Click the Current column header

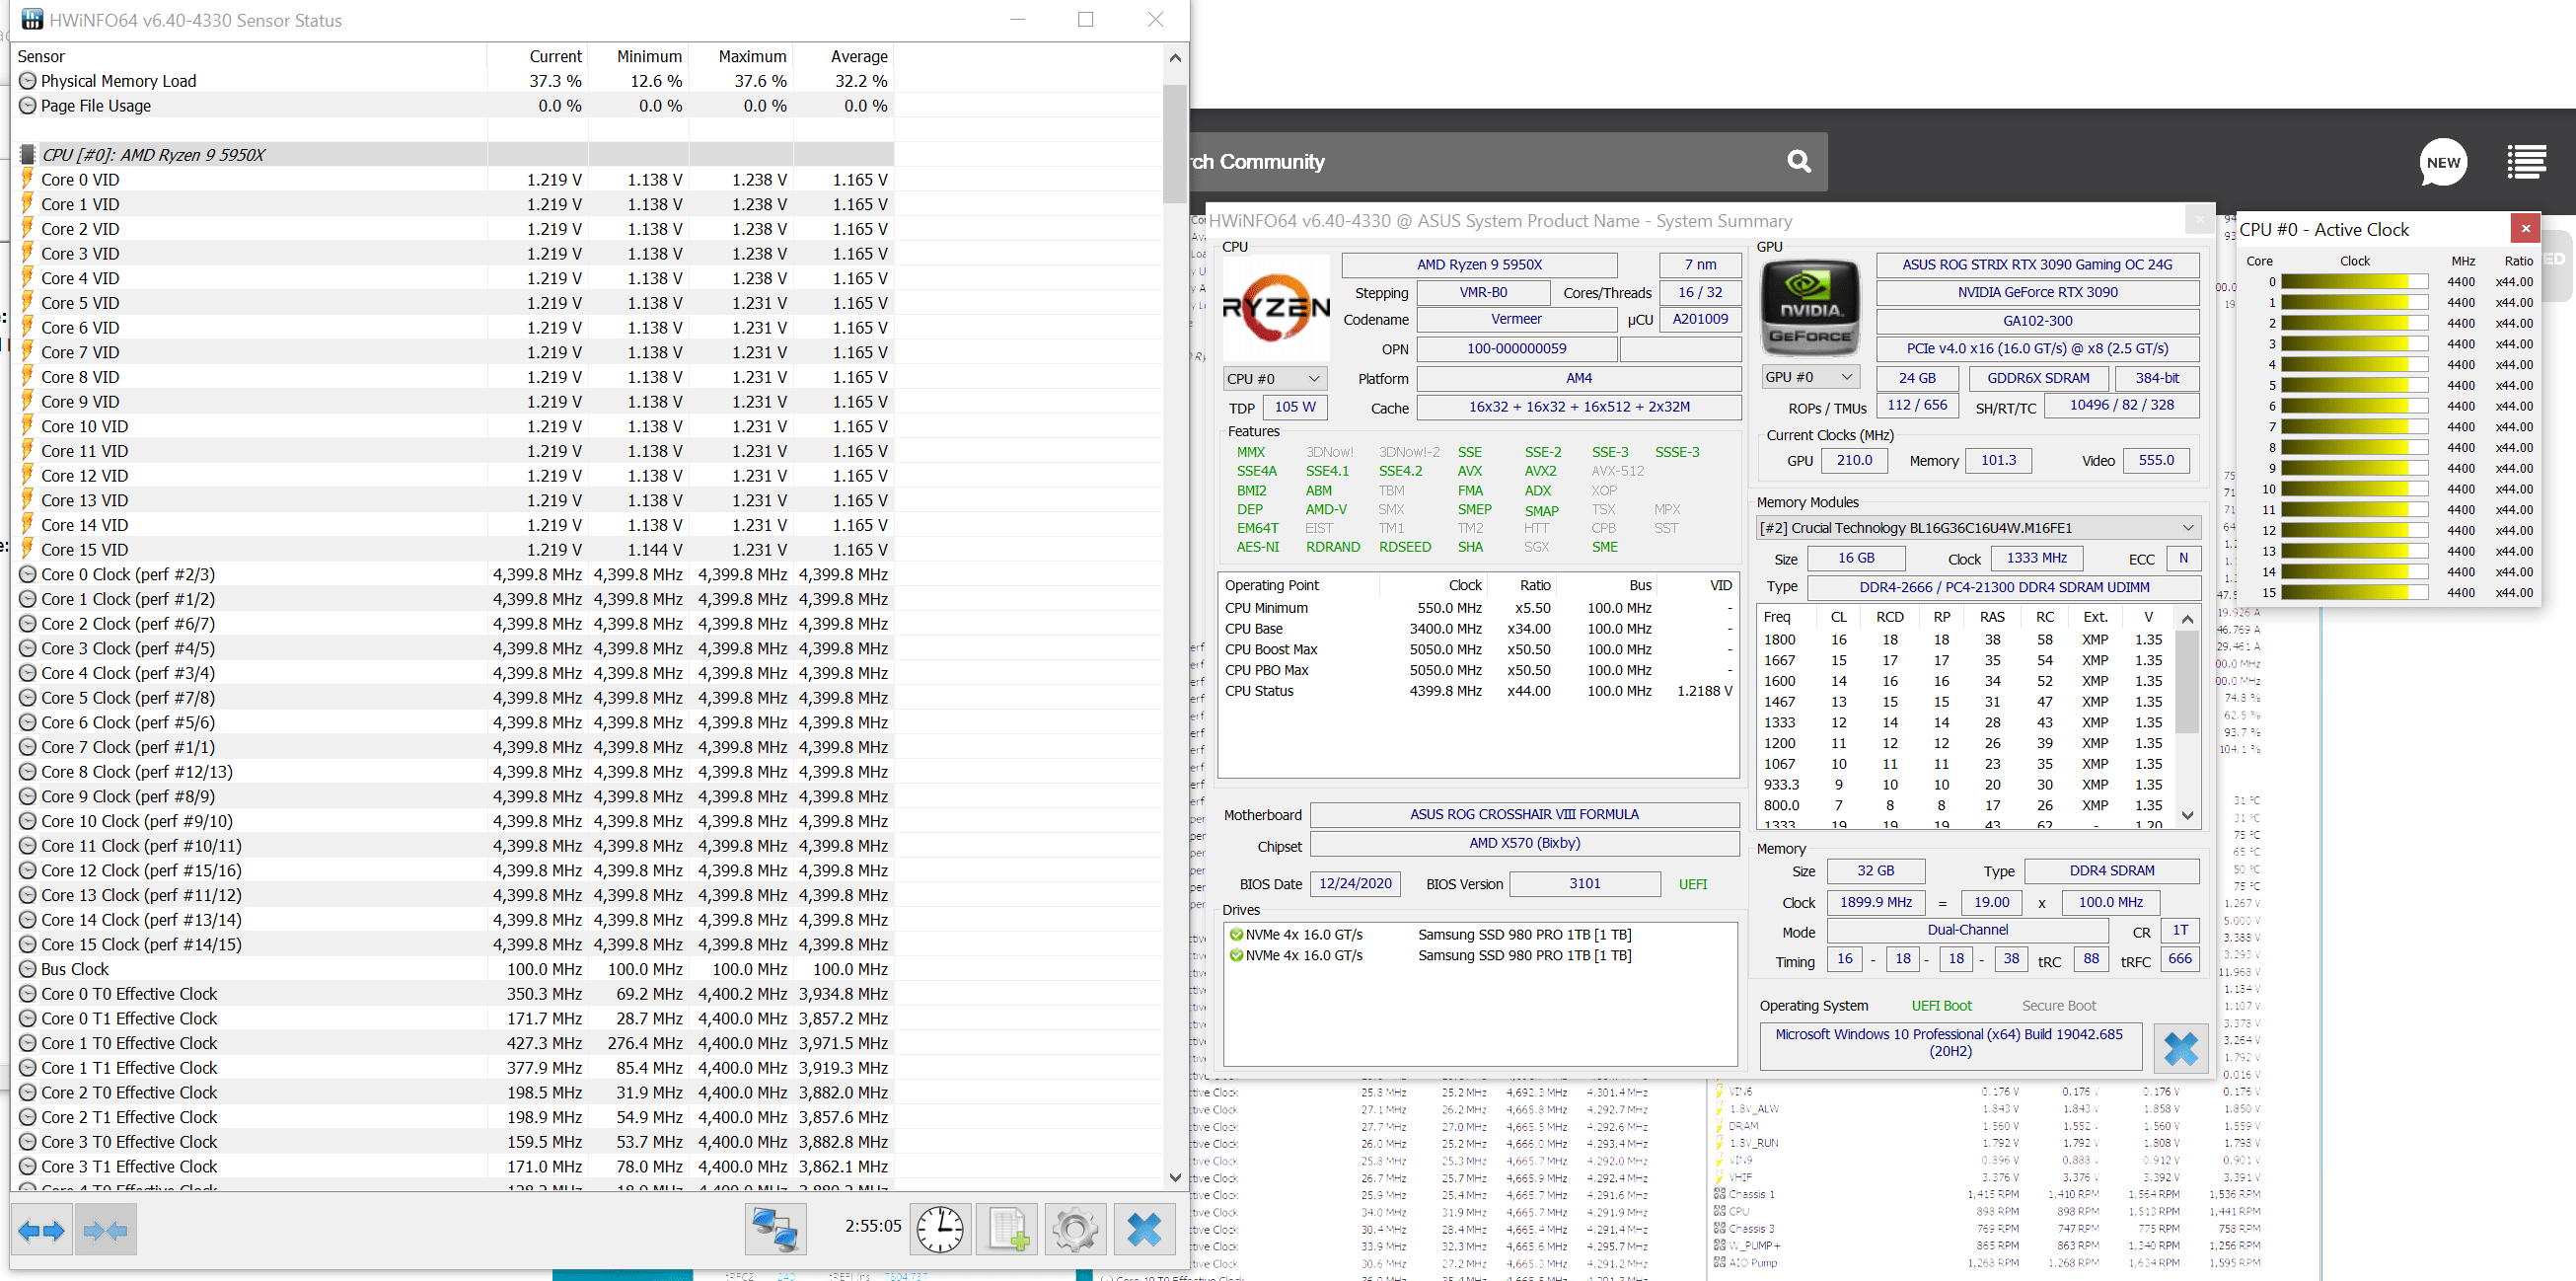coord(538,57)
